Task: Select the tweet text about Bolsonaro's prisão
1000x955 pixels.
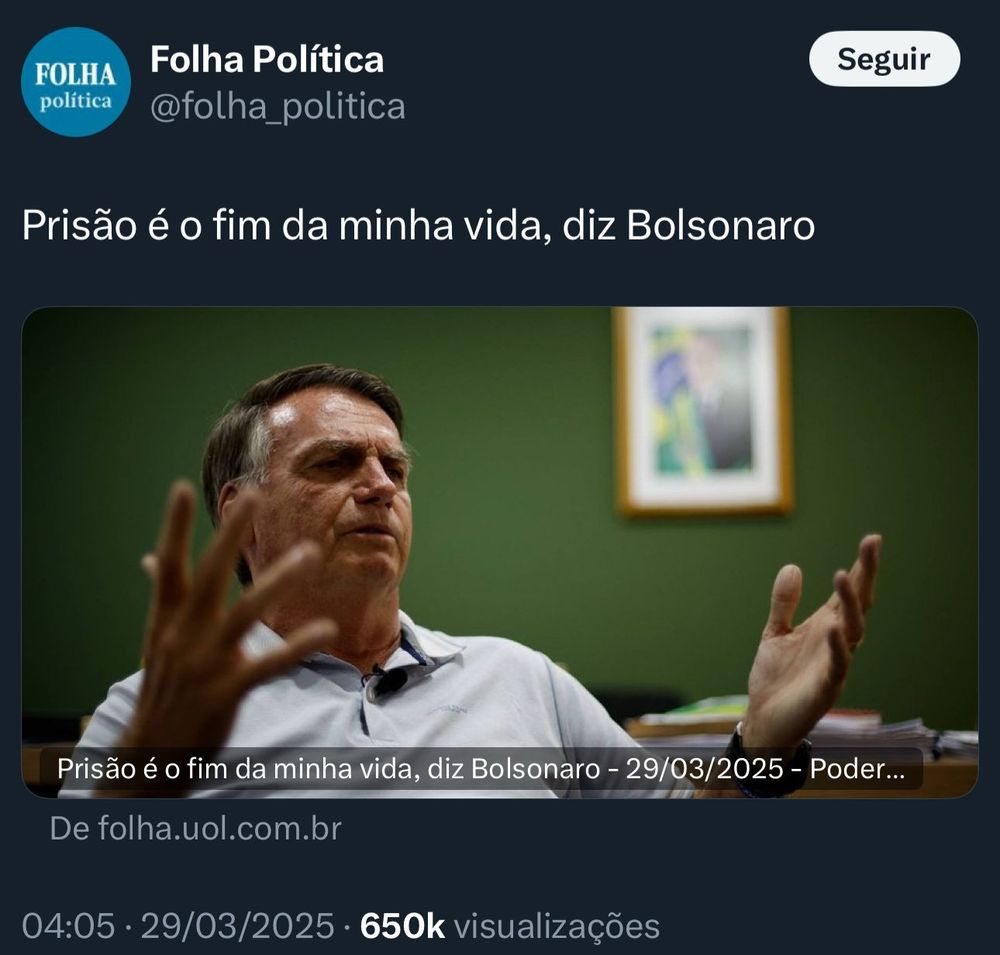Action: (x=418, y=225)
